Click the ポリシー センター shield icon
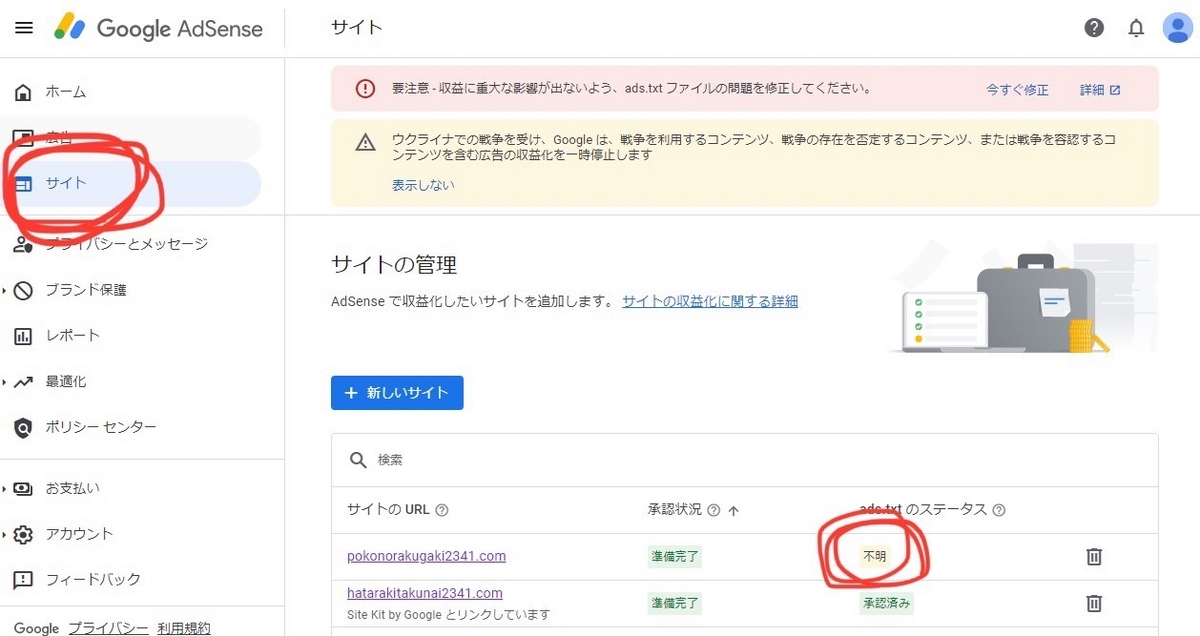The image size is (1200, 636). click(x=24, y=428)
